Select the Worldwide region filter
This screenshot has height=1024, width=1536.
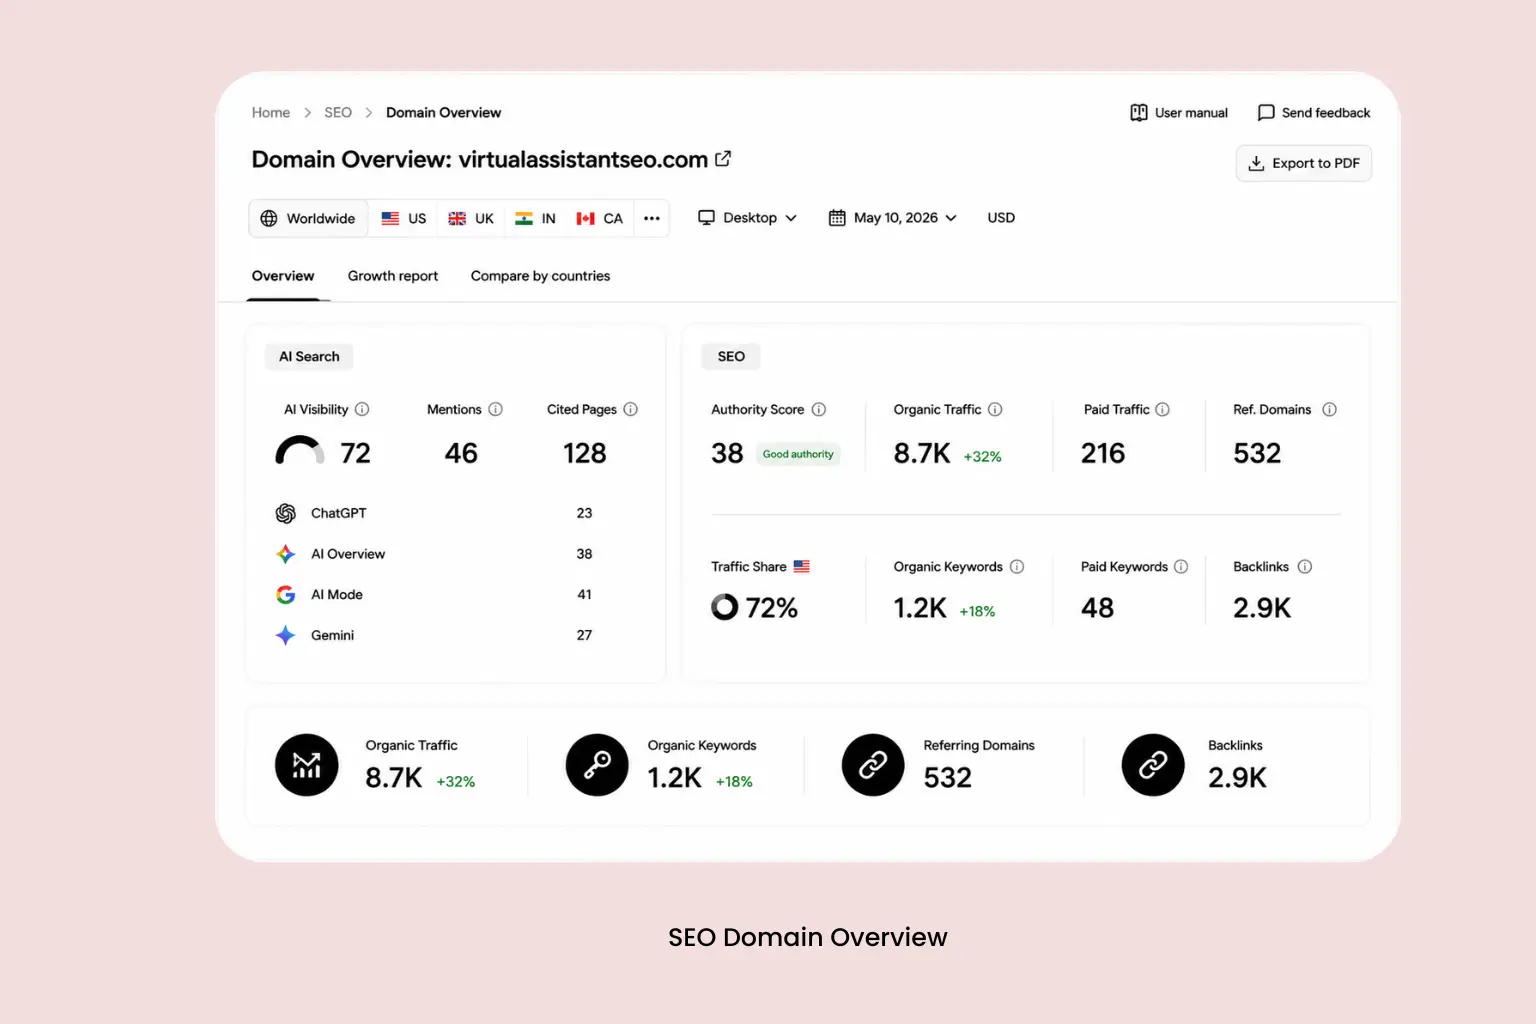point(308,218)
